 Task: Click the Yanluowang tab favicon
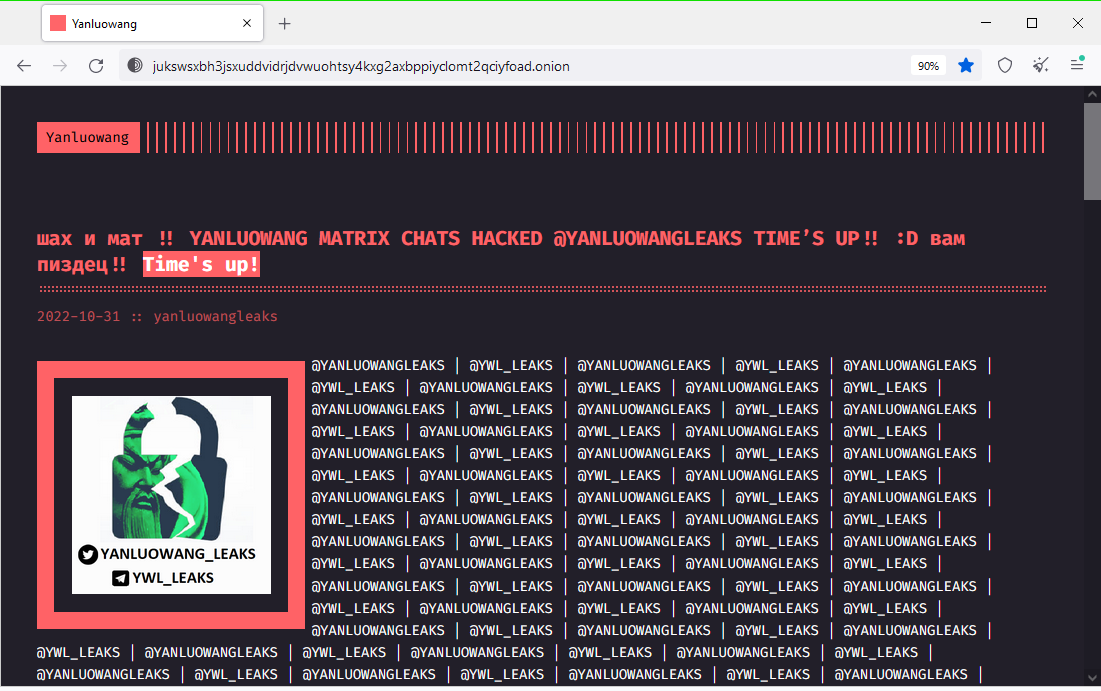(58, 23)
